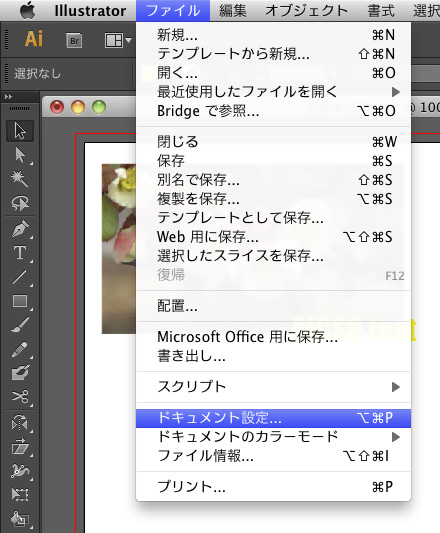Open the Apple menu
Image resolution: width=440 pixels, height=533 pixels.
click(x=27, y=11)
